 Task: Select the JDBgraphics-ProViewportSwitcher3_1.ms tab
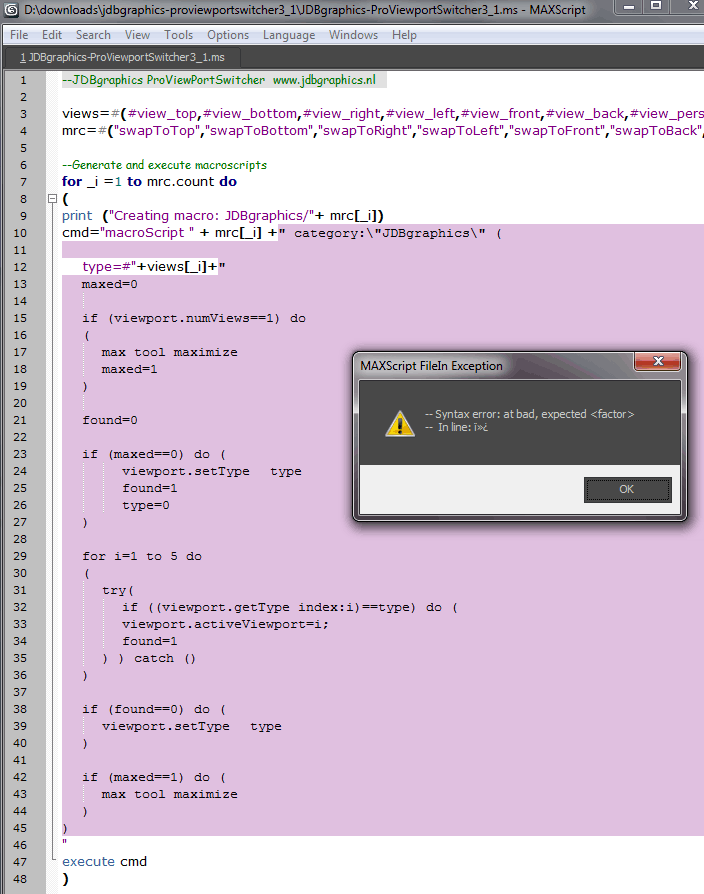click(122, 57)
